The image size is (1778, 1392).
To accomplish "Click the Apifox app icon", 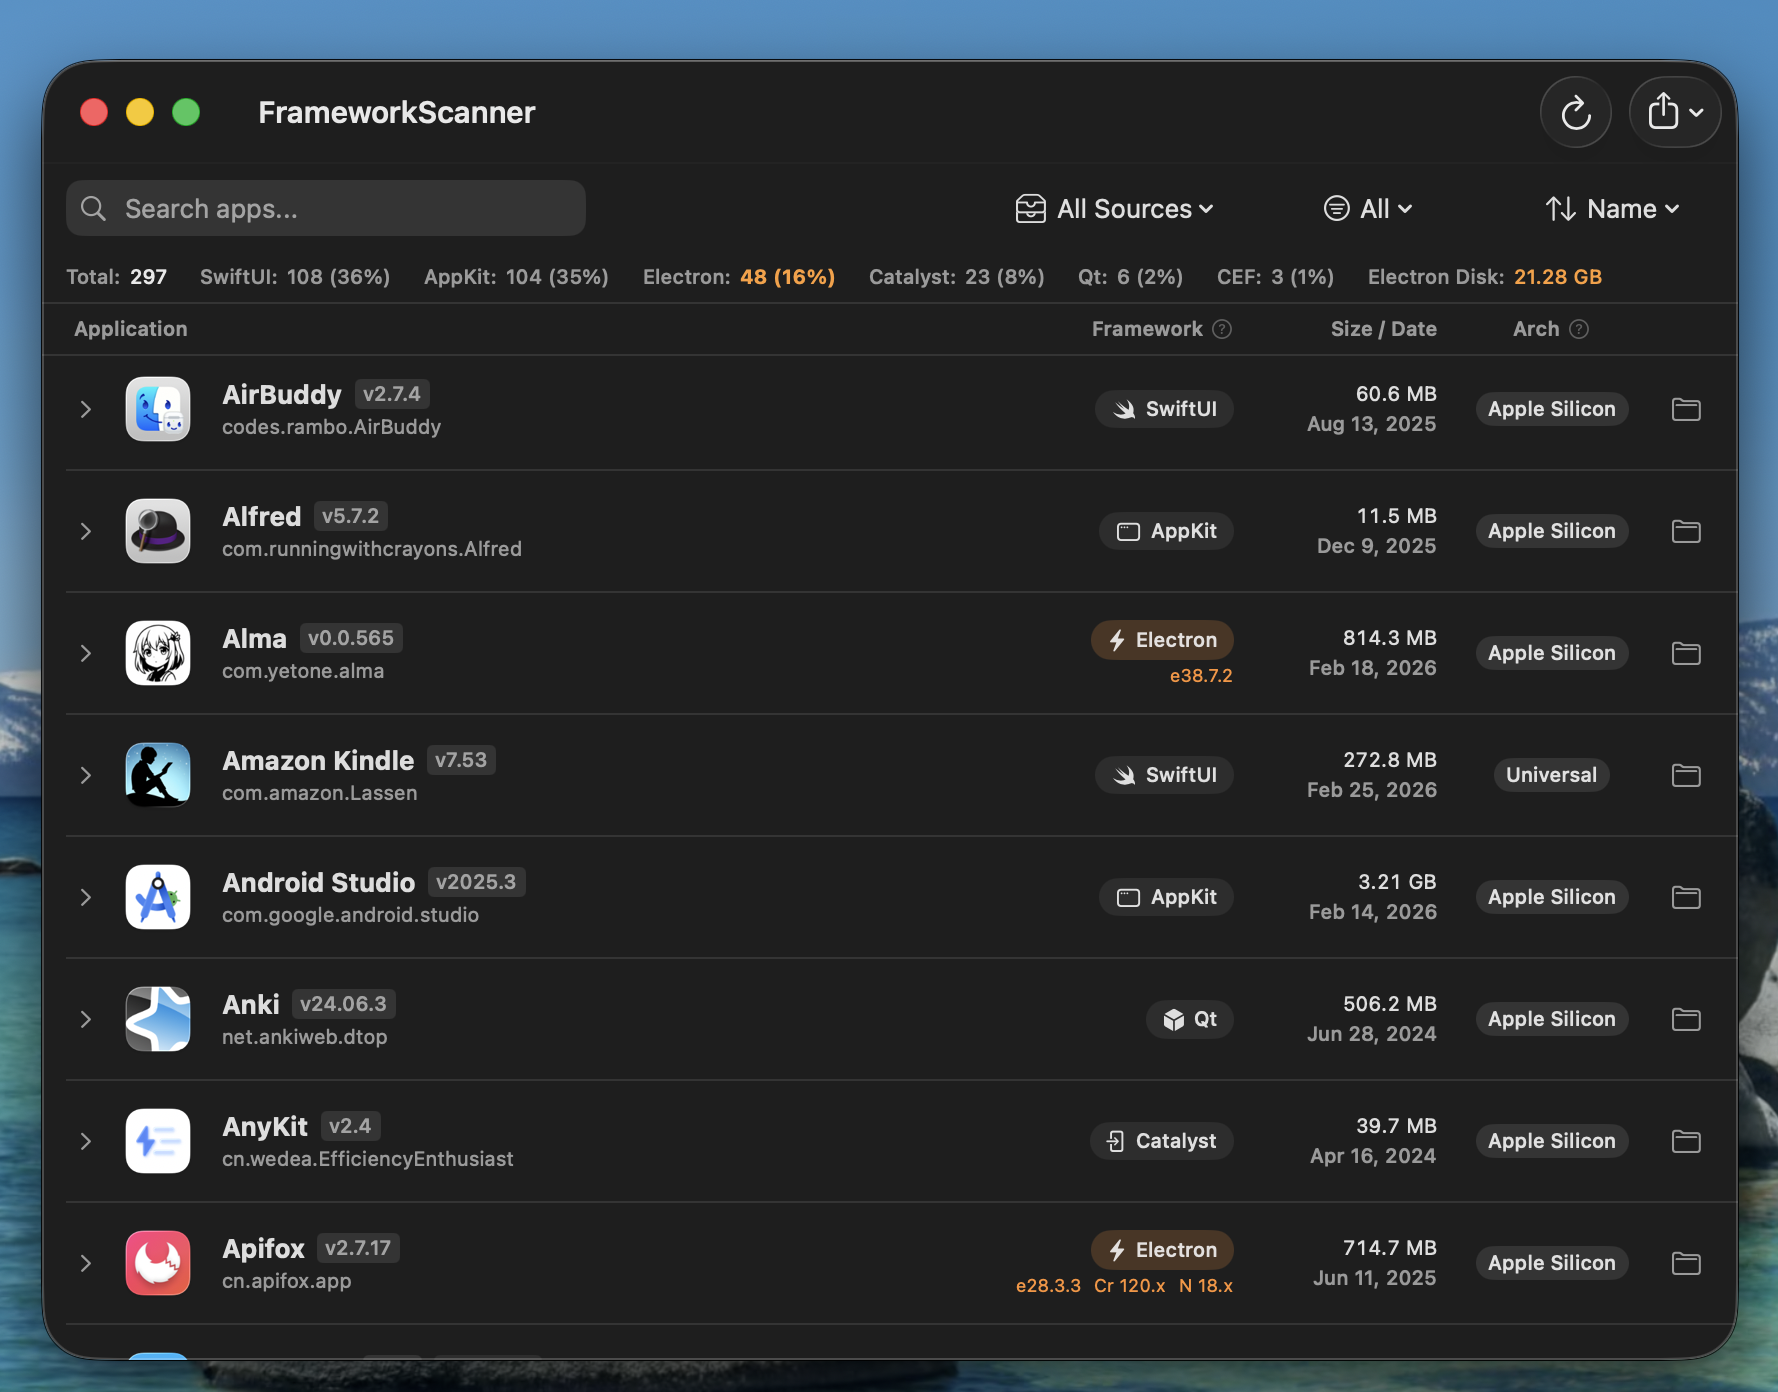I will [x=158, y=1263].
